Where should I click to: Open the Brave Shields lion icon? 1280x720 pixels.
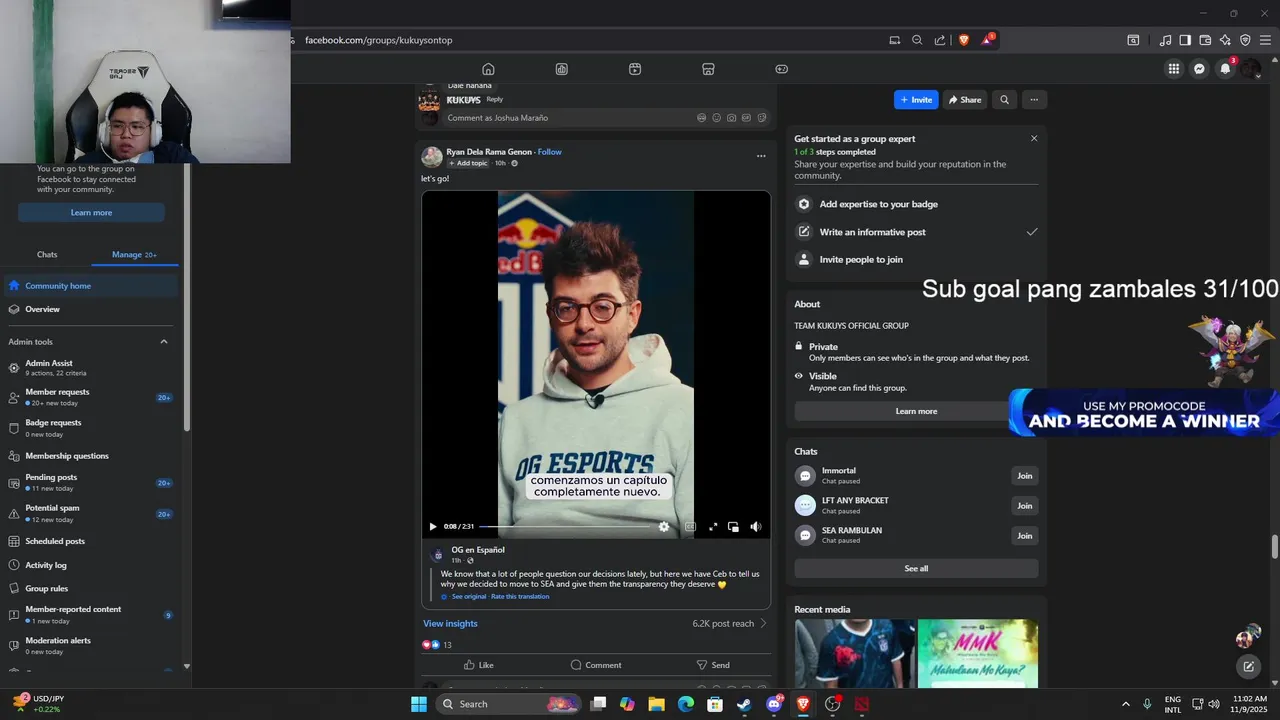(x=964, y=40)
